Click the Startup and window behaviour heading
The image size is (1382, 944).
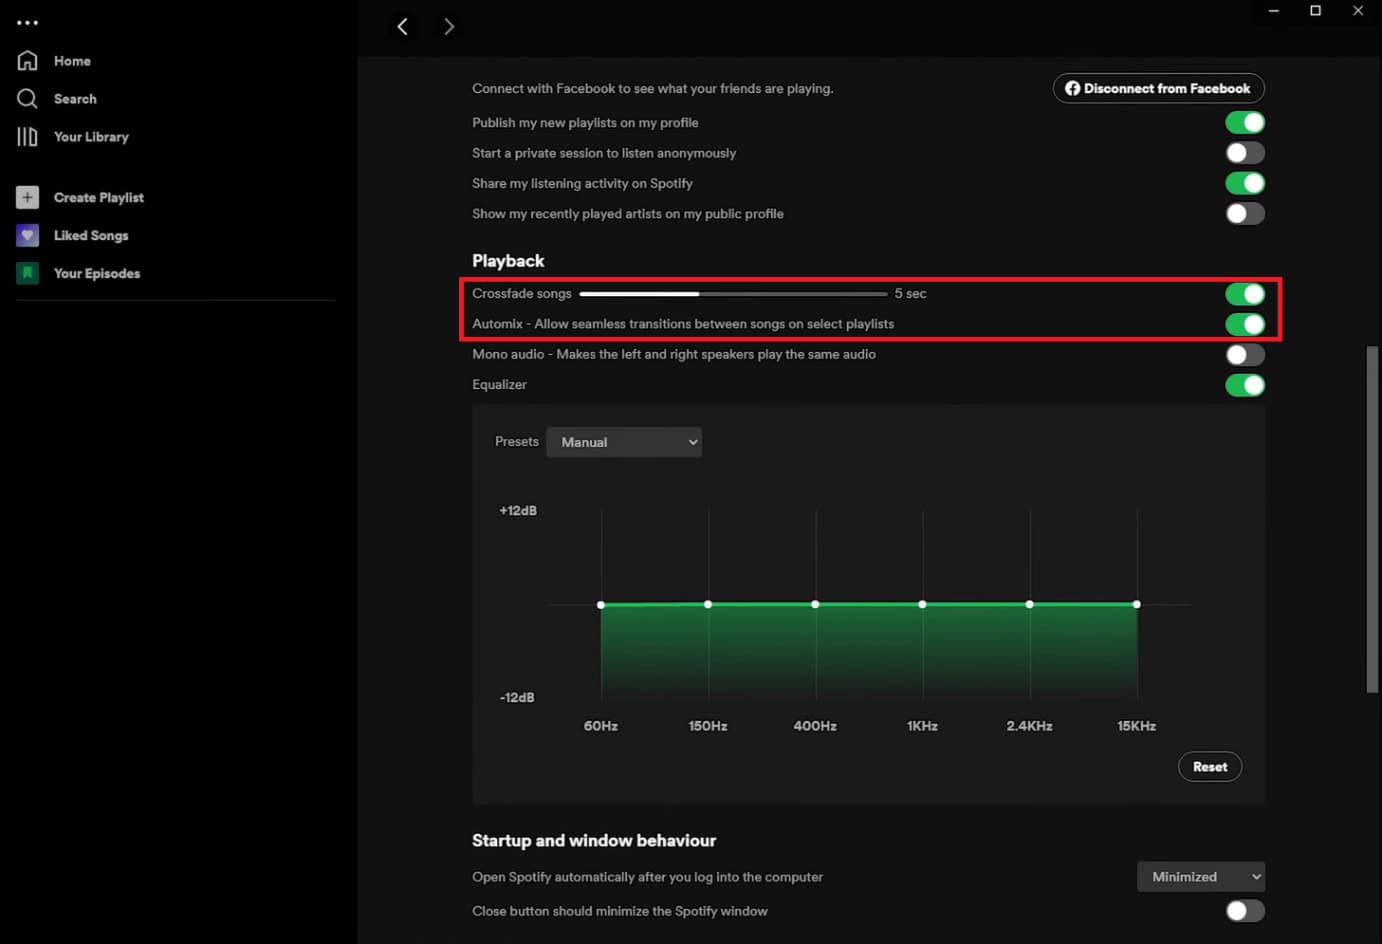click(x=594, y=841)
